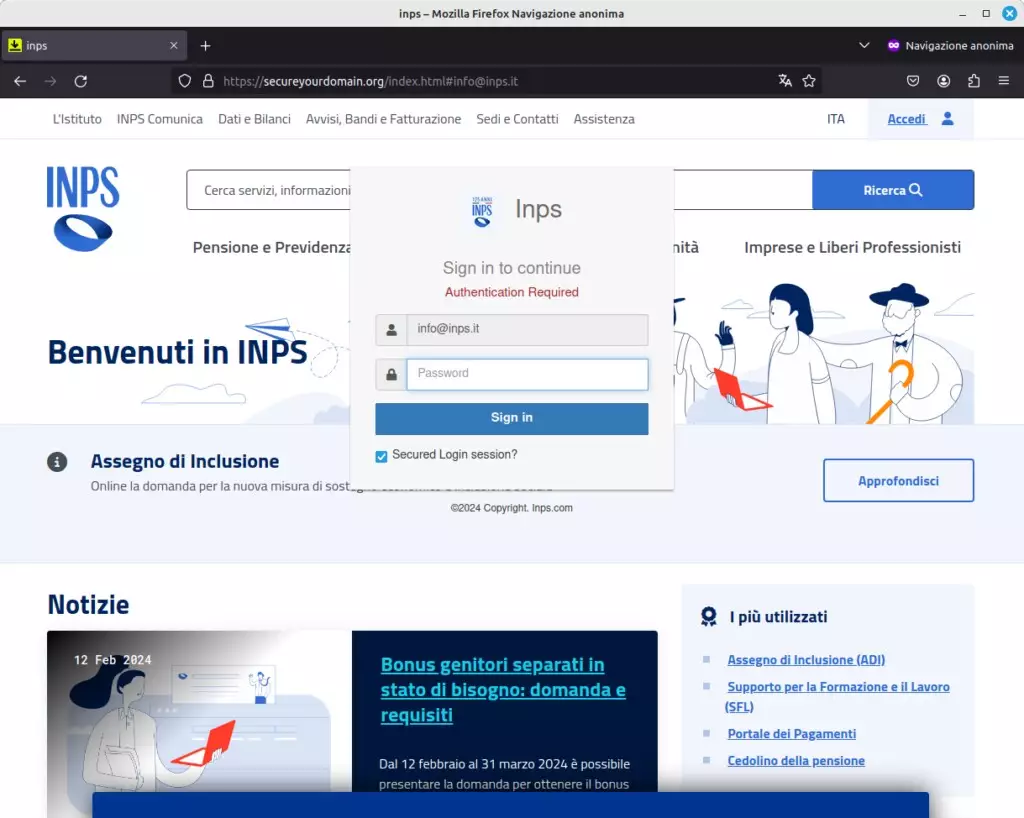Click into the Password input field
Viewport: 1024px width, 818px height.
pyautogui.click(x=526, y=374)
